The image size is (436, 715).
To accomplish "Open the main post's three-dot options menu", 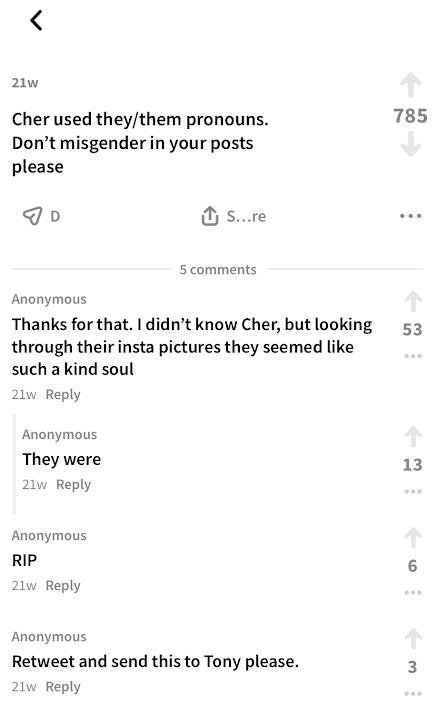I will 410,216.
